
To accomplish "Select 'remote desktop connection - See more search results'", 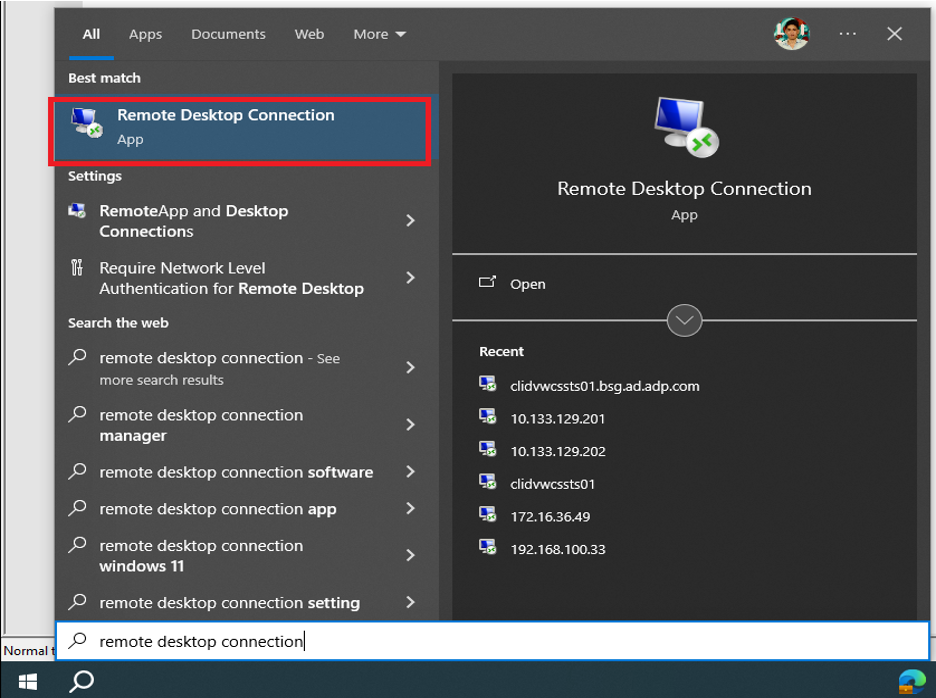I will [247, 368].
